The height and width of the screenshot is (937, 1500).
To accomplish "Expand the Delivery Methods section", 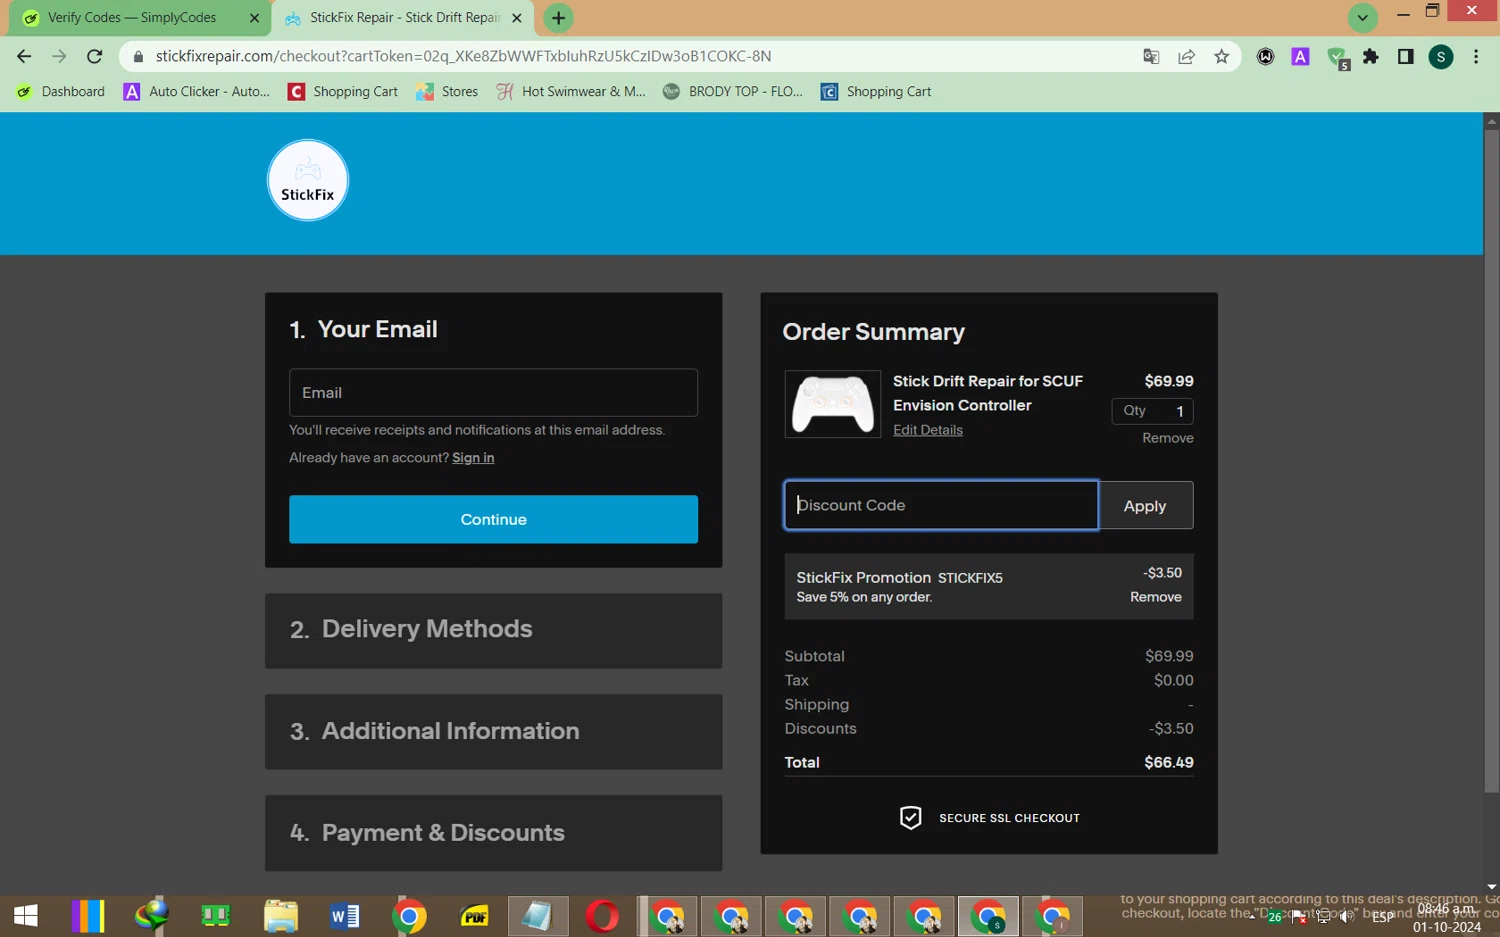I will point(493,631).
